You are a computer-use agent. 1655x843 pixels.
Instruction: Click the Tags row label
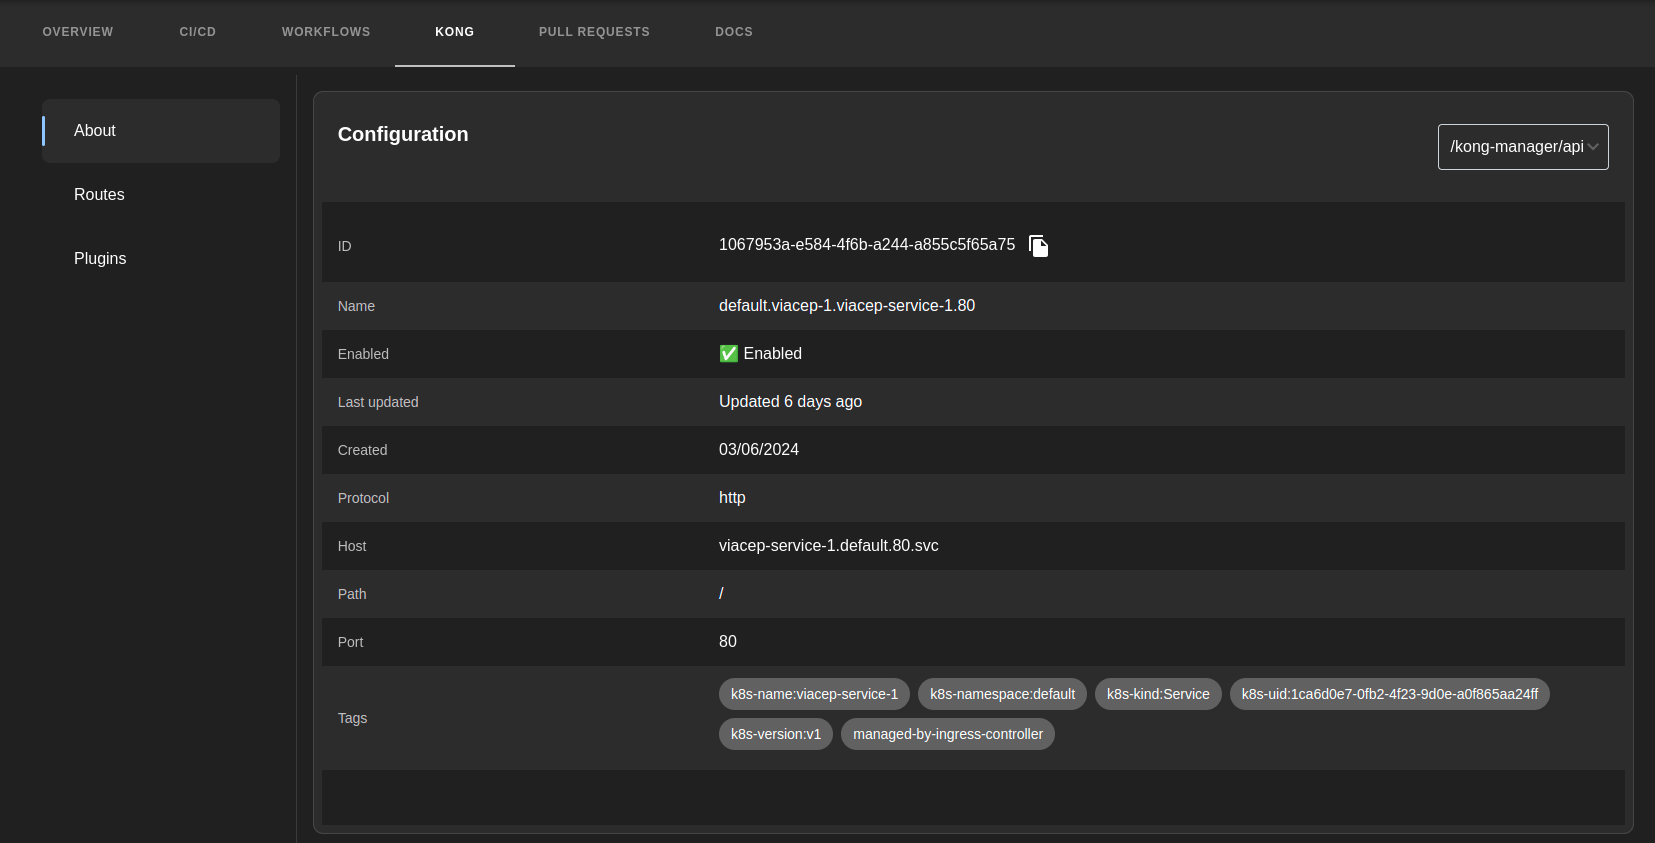coord(352,718)
